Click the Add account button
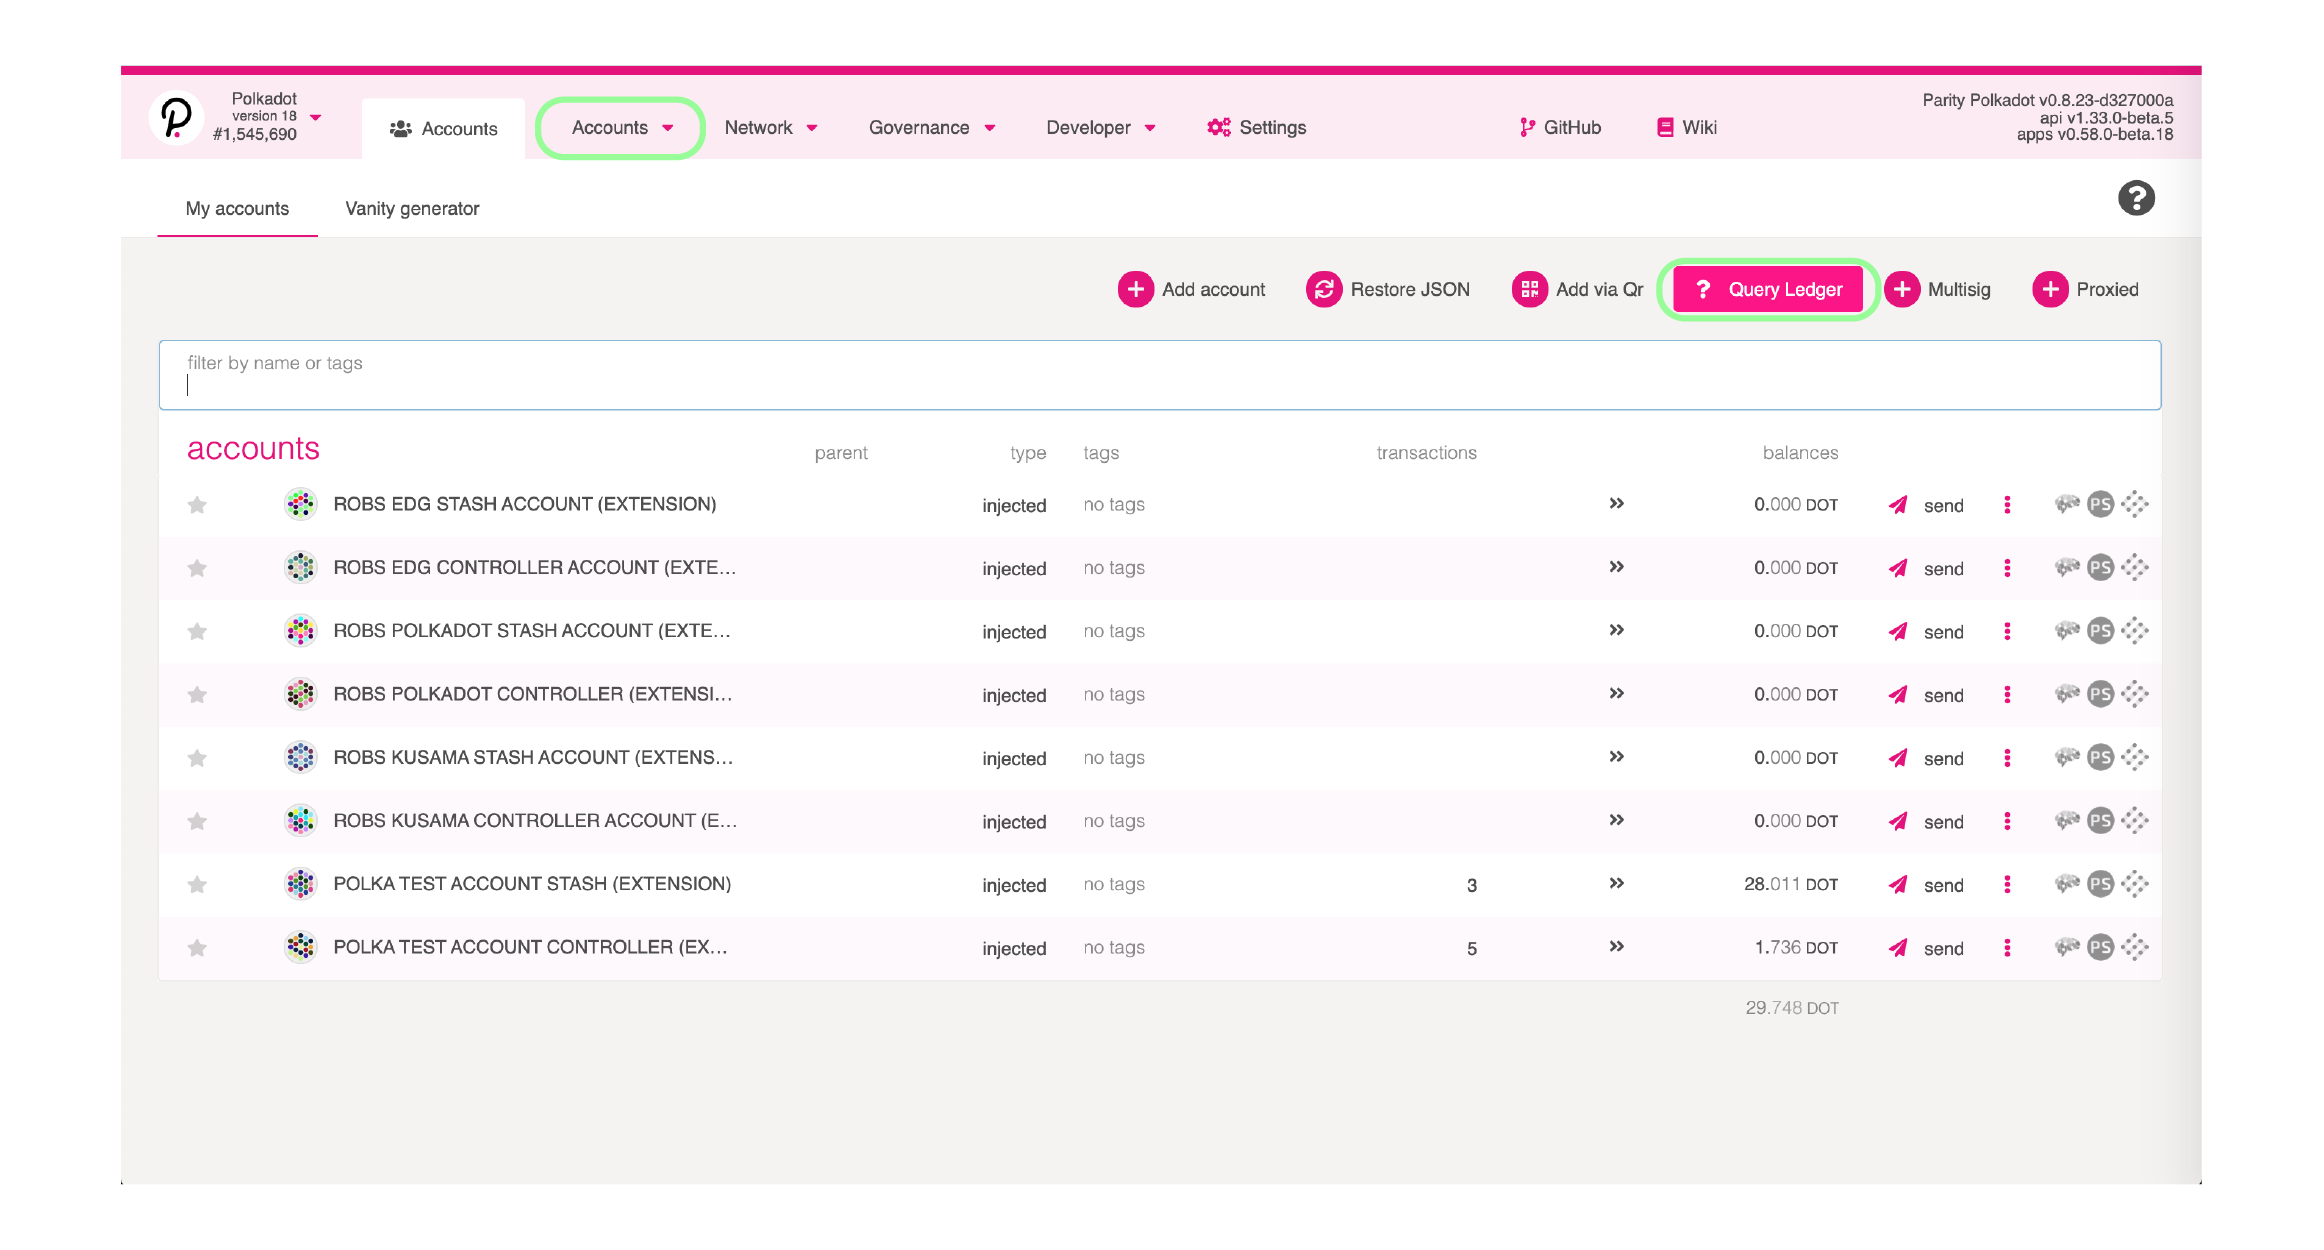The height and width of the screenshot is (1250, 2324). tap(1192, 290)
